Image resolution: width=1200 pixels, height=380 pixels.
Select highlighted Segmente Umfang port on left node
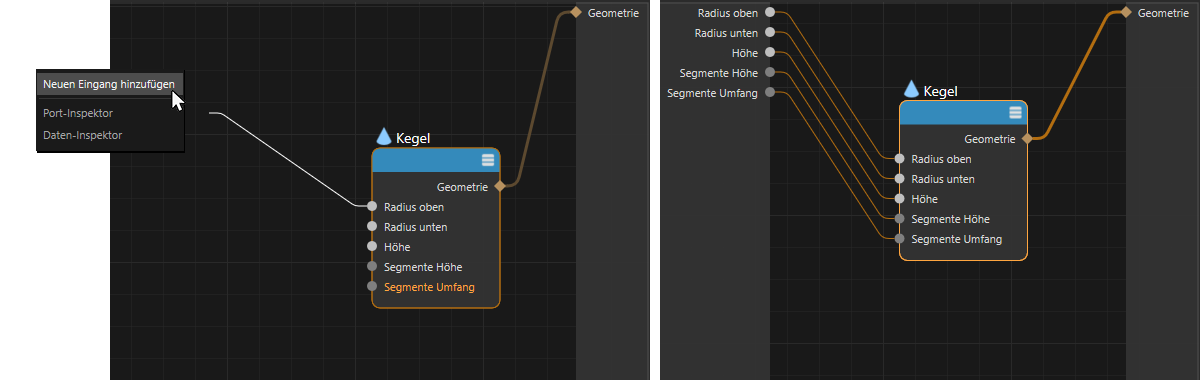372,287
